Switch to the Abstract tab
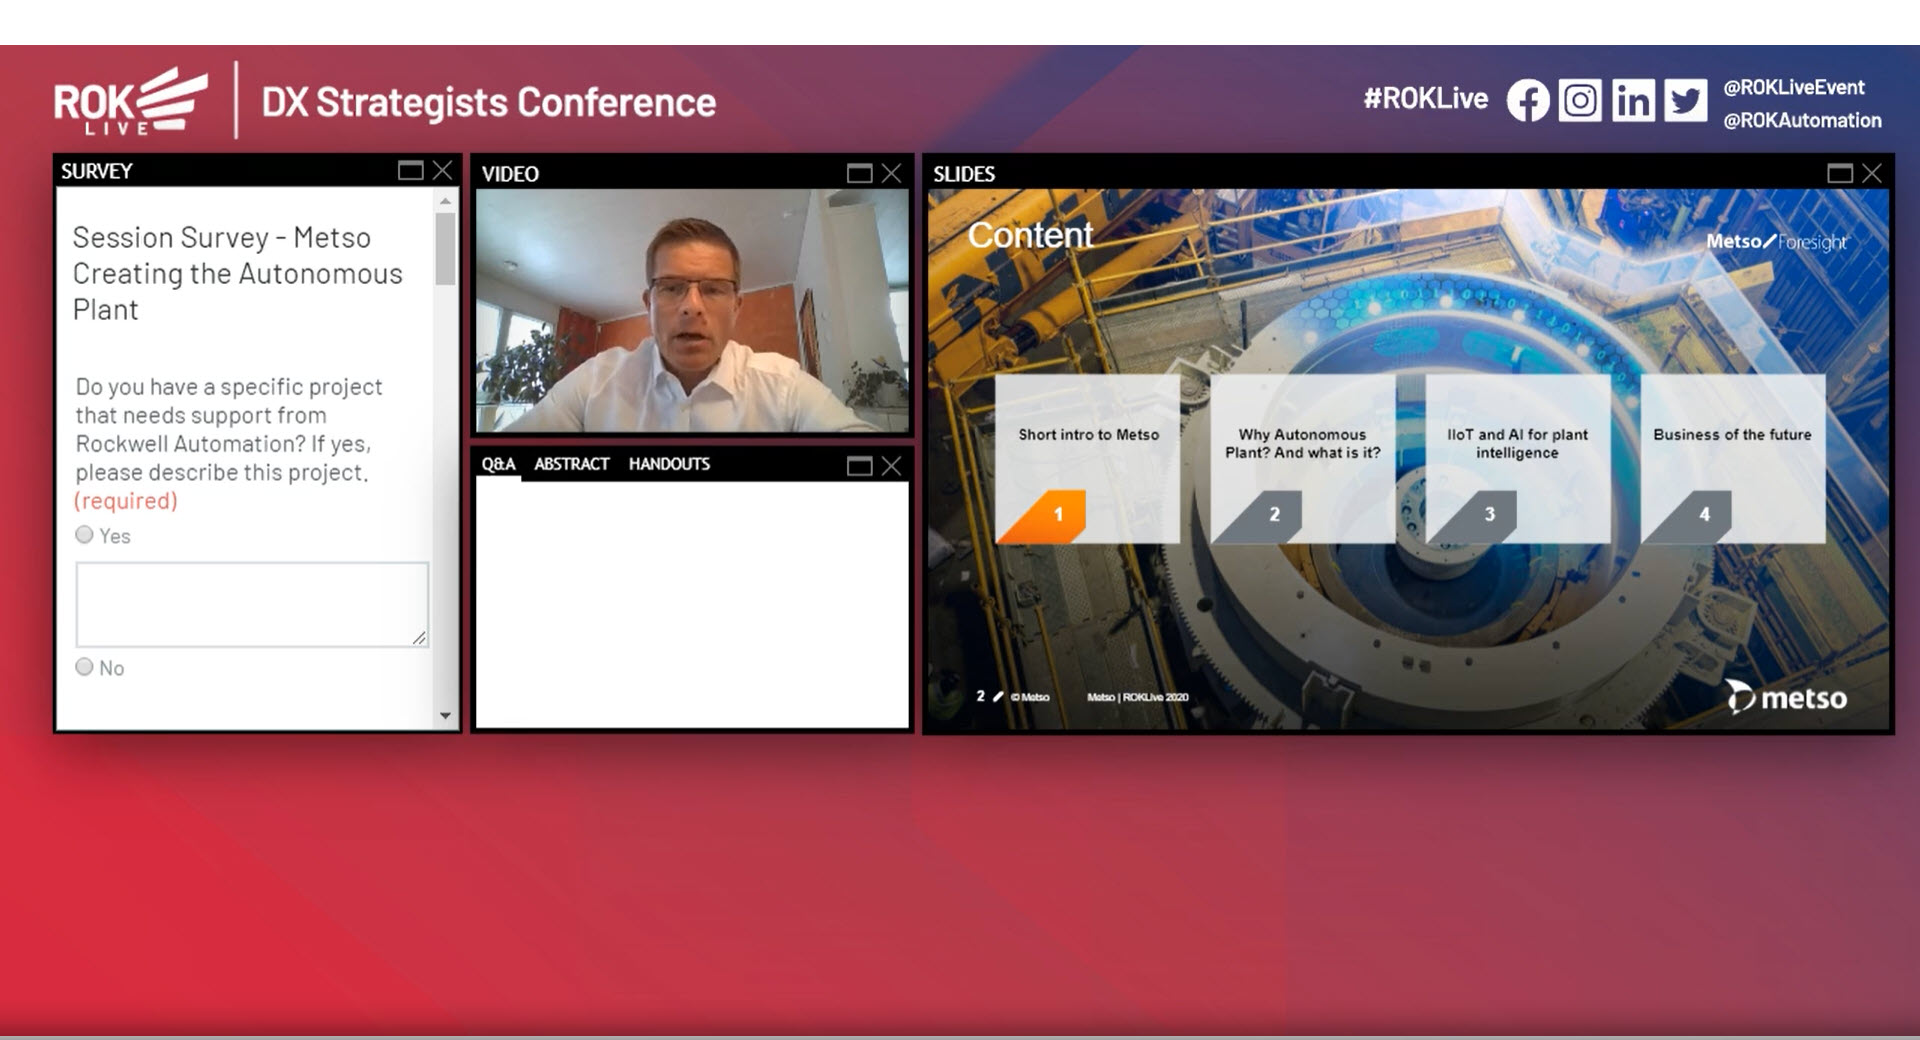The height and width of the screenshot is (1040, 1920). click(x=571, y=464)
